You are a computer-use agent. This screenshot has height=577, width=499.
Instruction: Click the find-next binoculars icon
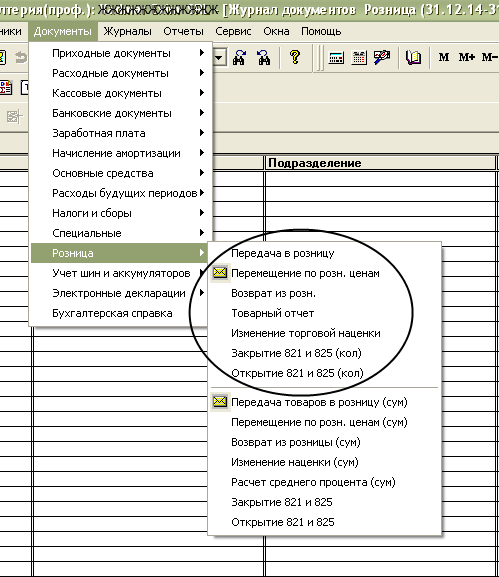coord(239,57)
